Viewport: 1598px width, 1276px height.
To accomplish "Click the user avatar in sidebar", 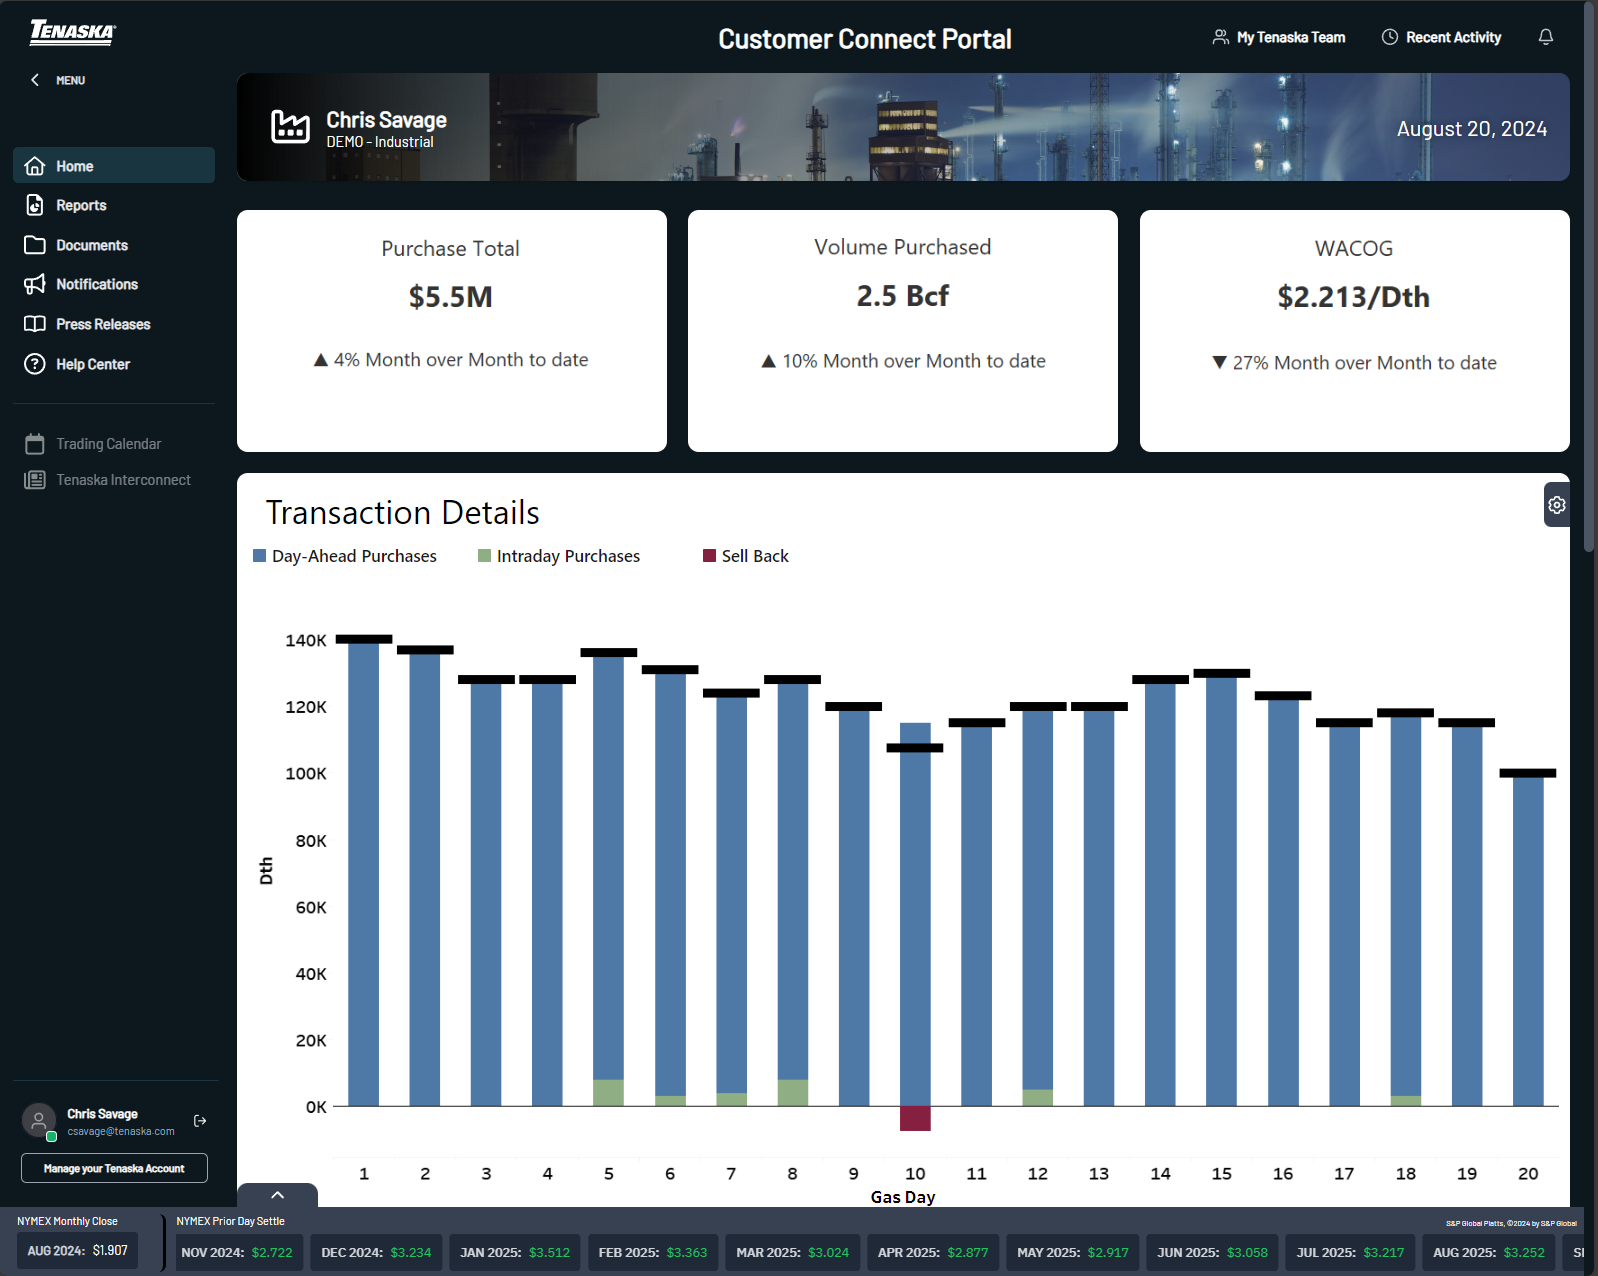I will (x=39, y=1121).
